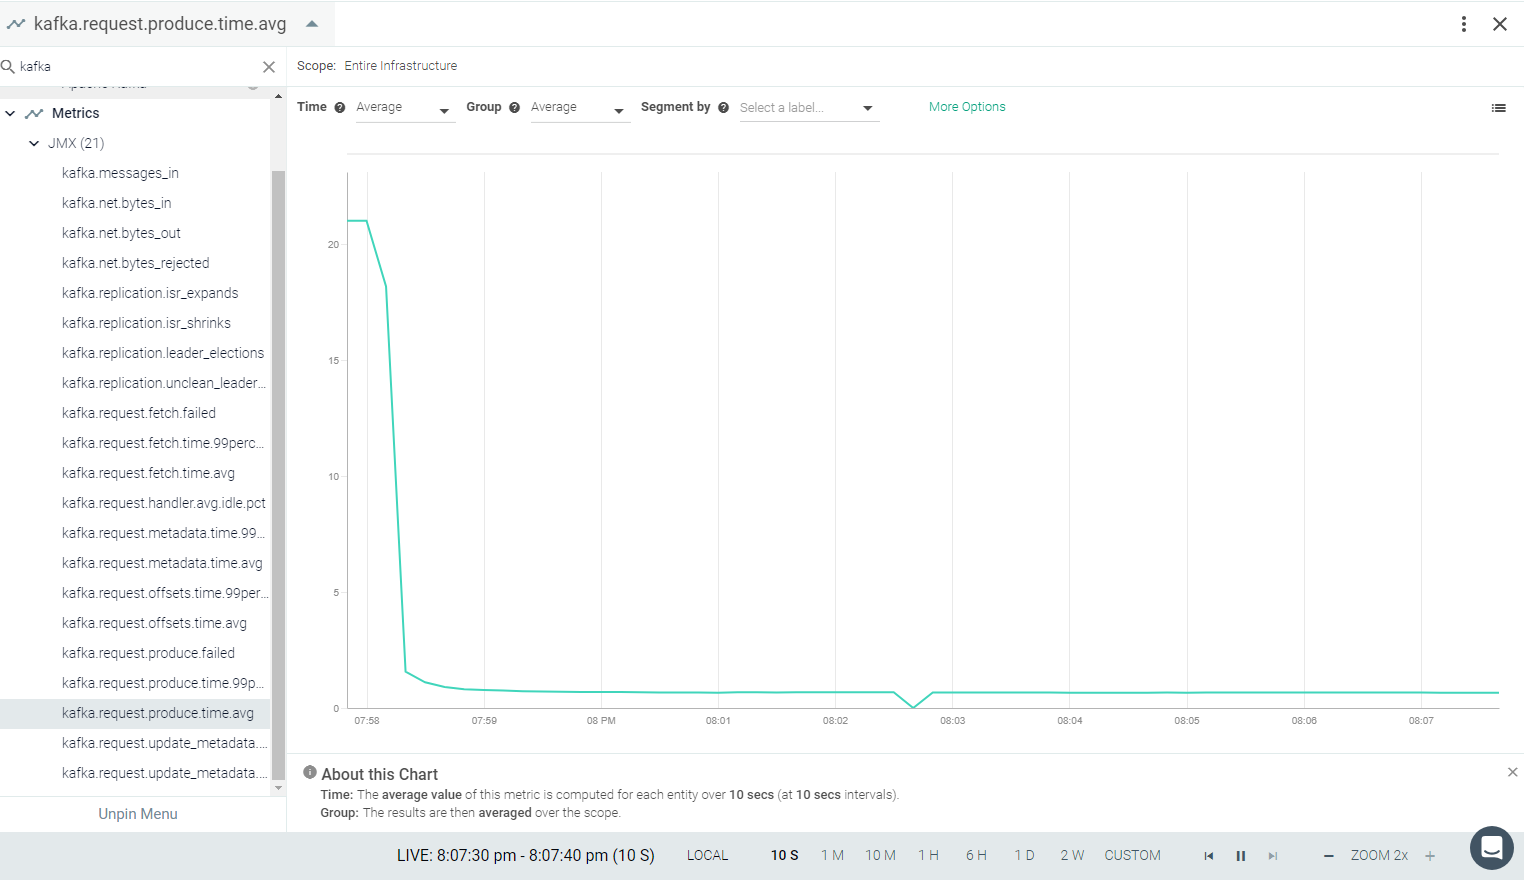Select the 1 D time range
Image resolution: width=1524 pixels, height=880 pixels.
coord(1024,855)
